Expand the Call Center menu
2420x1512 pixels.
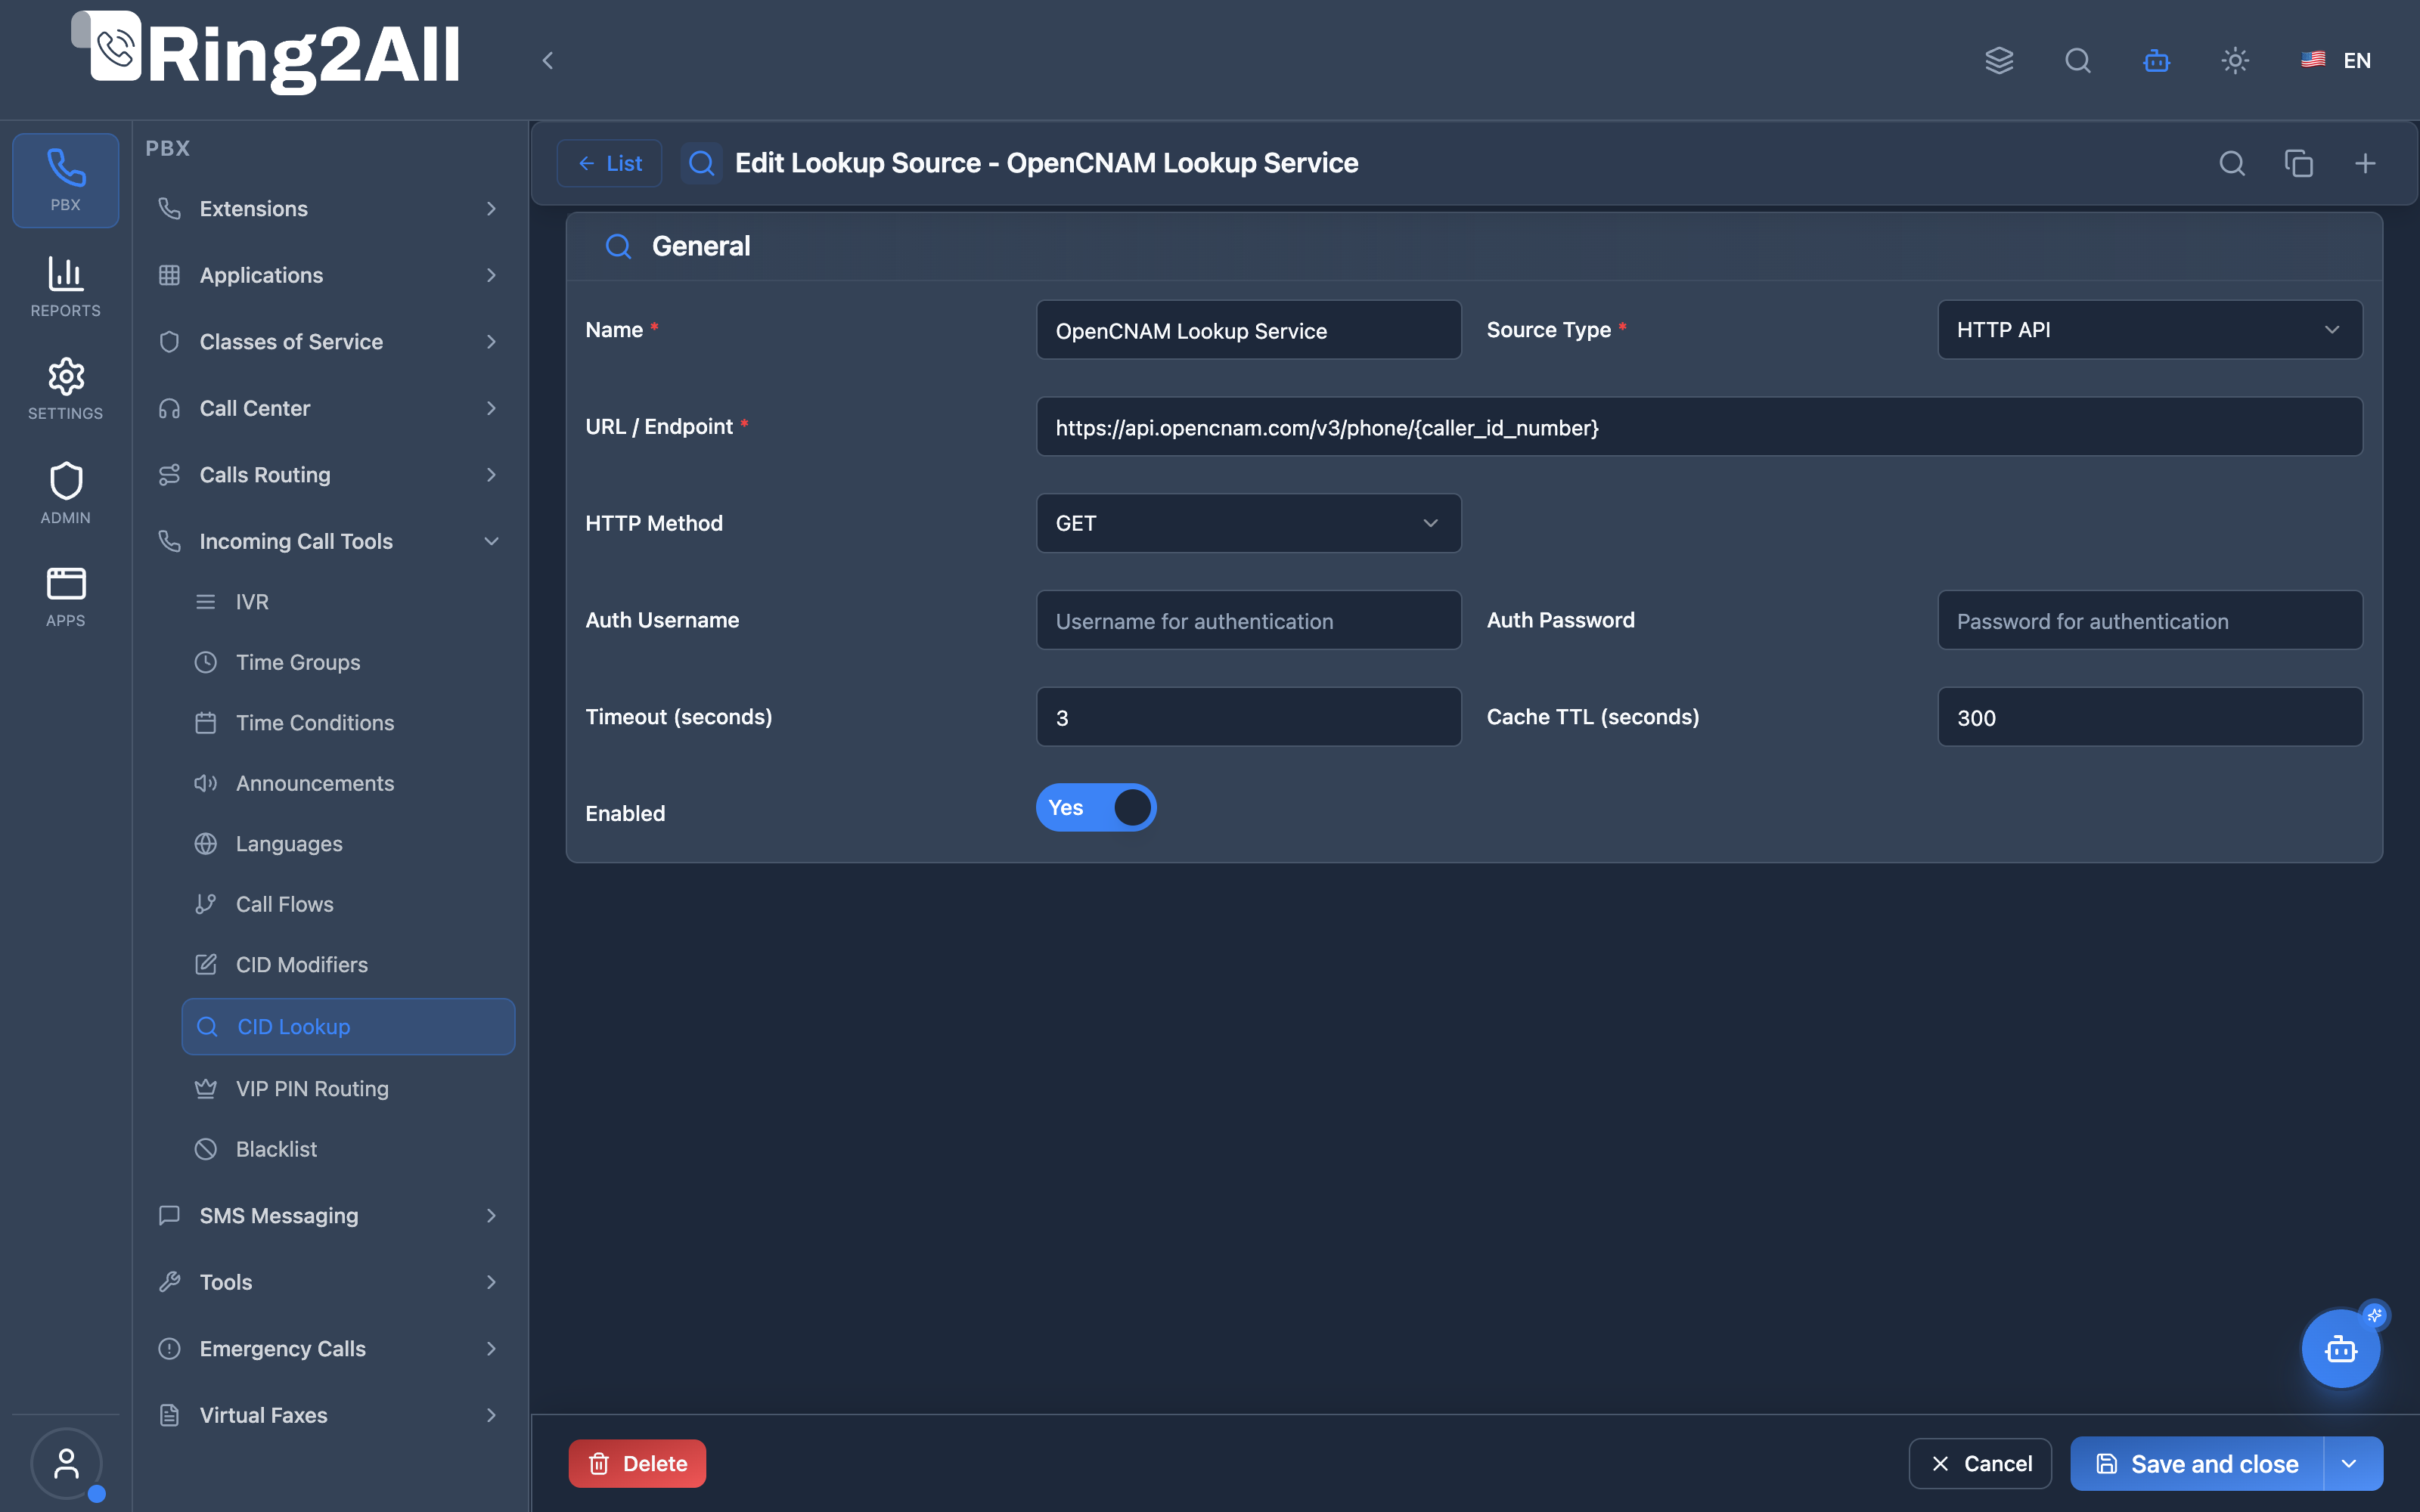pos(328,408)
